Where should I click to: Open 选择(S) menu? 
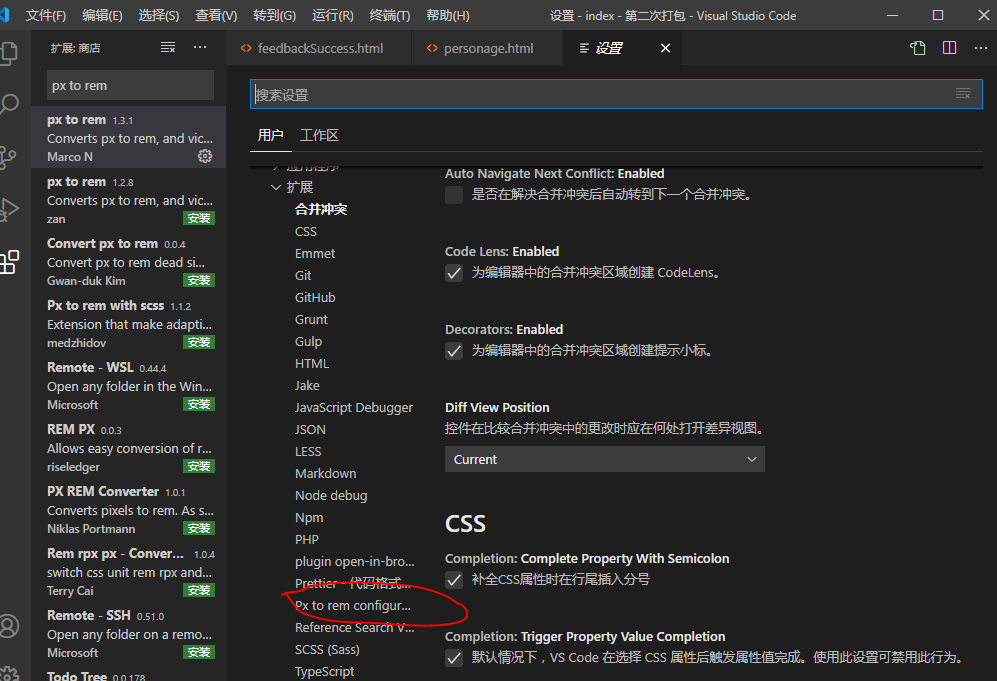pyautogui.click(x=159, y=15)
